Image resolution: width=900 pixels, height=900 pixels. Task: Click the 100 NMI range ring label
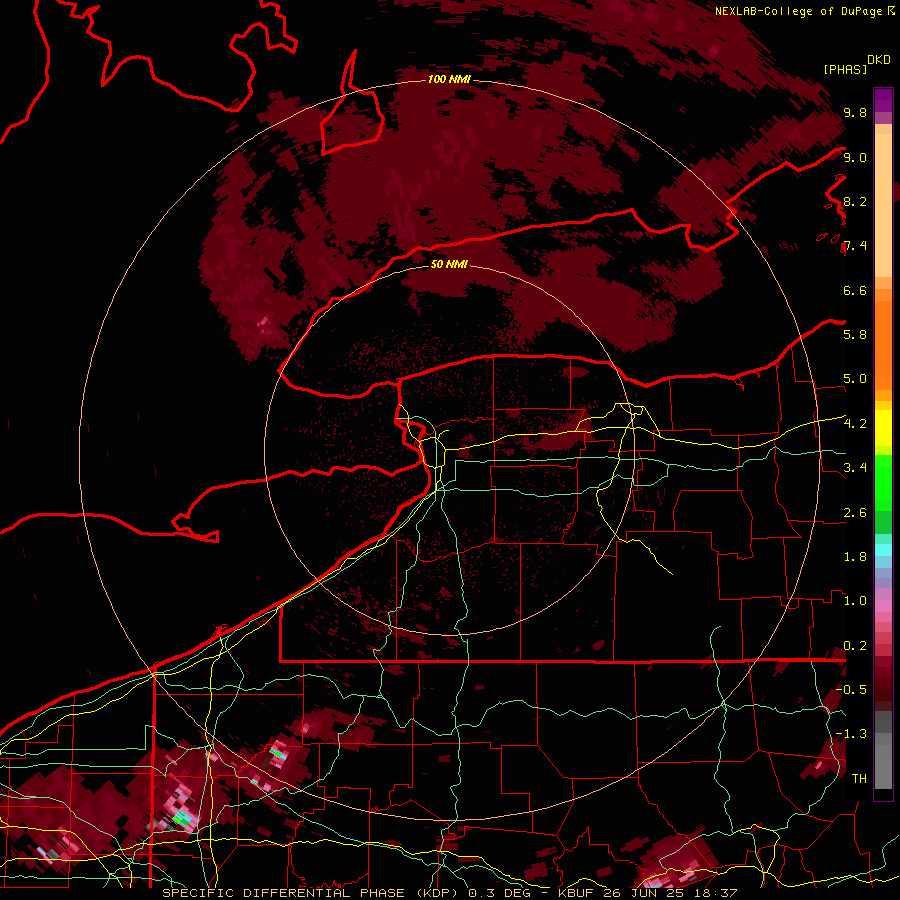(449, 79)
